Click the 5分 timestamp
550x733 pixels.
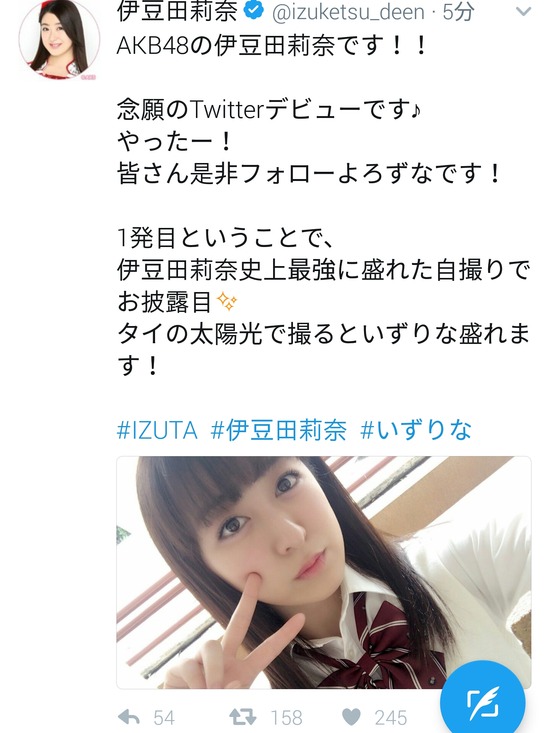(458, 12)
